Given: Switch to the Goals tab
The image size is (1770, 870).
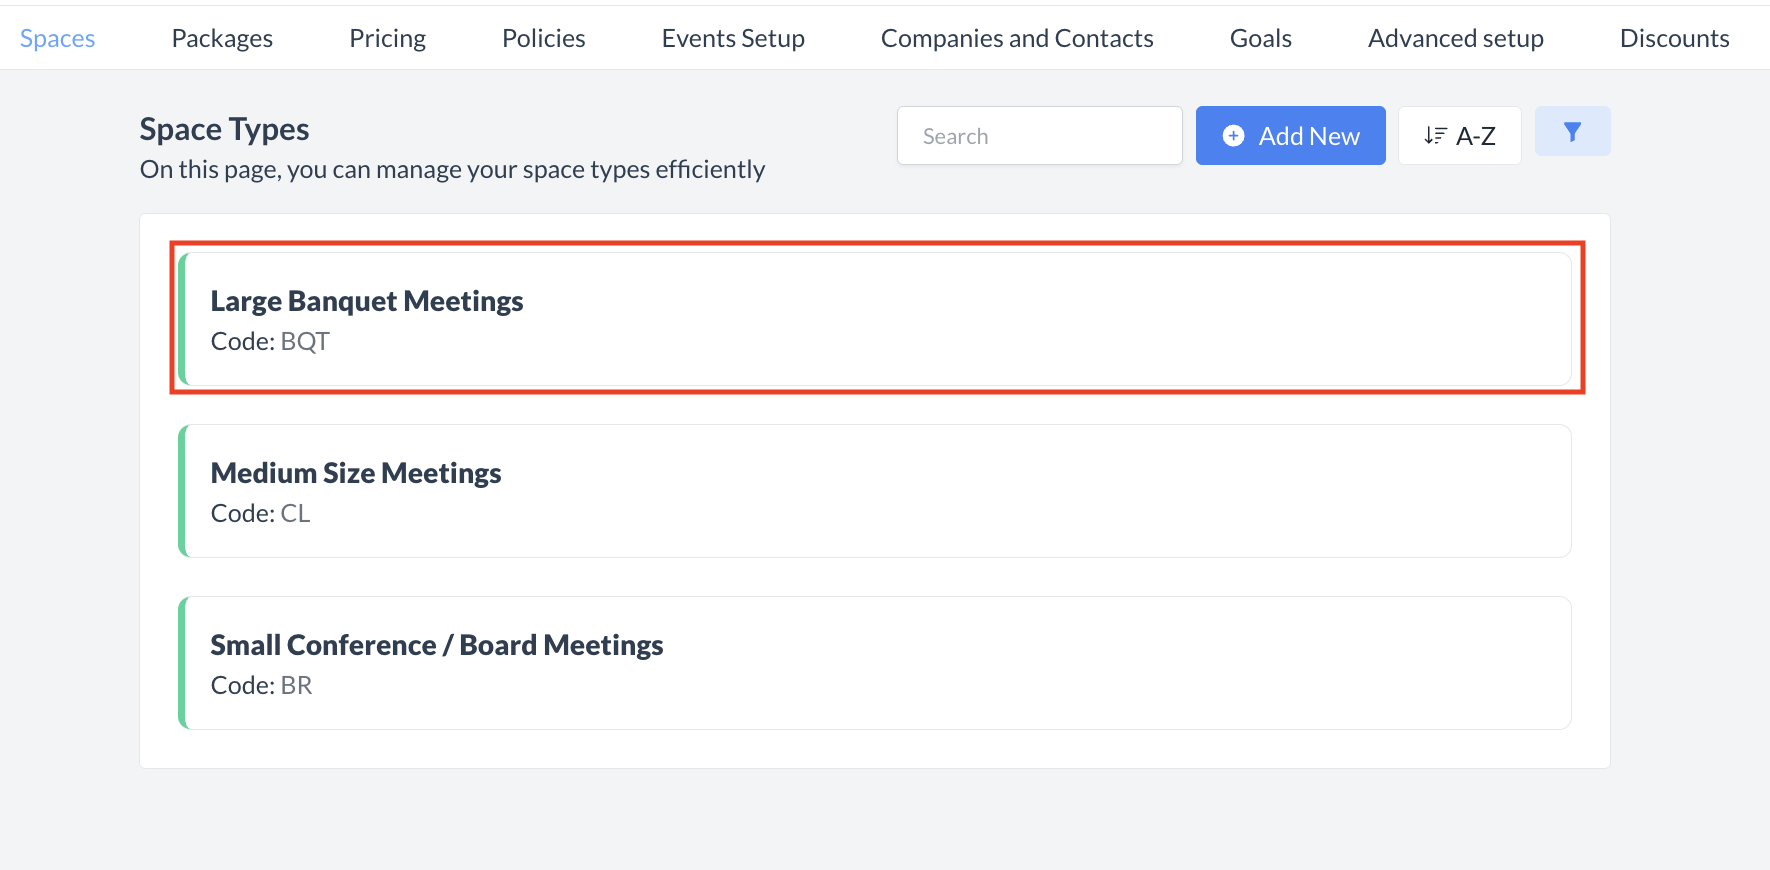Looking at the screenshot, I should [1260, 38].
